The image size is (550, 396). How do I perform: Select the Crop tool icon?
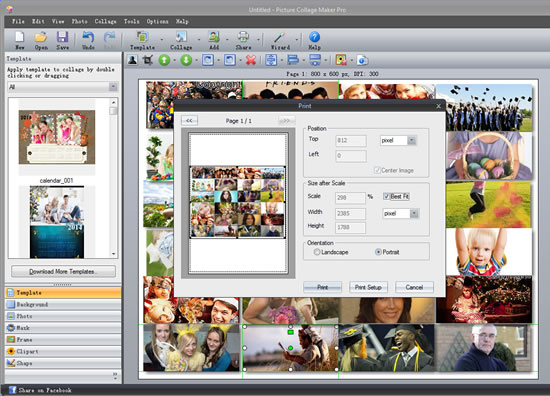coord(148,60)
